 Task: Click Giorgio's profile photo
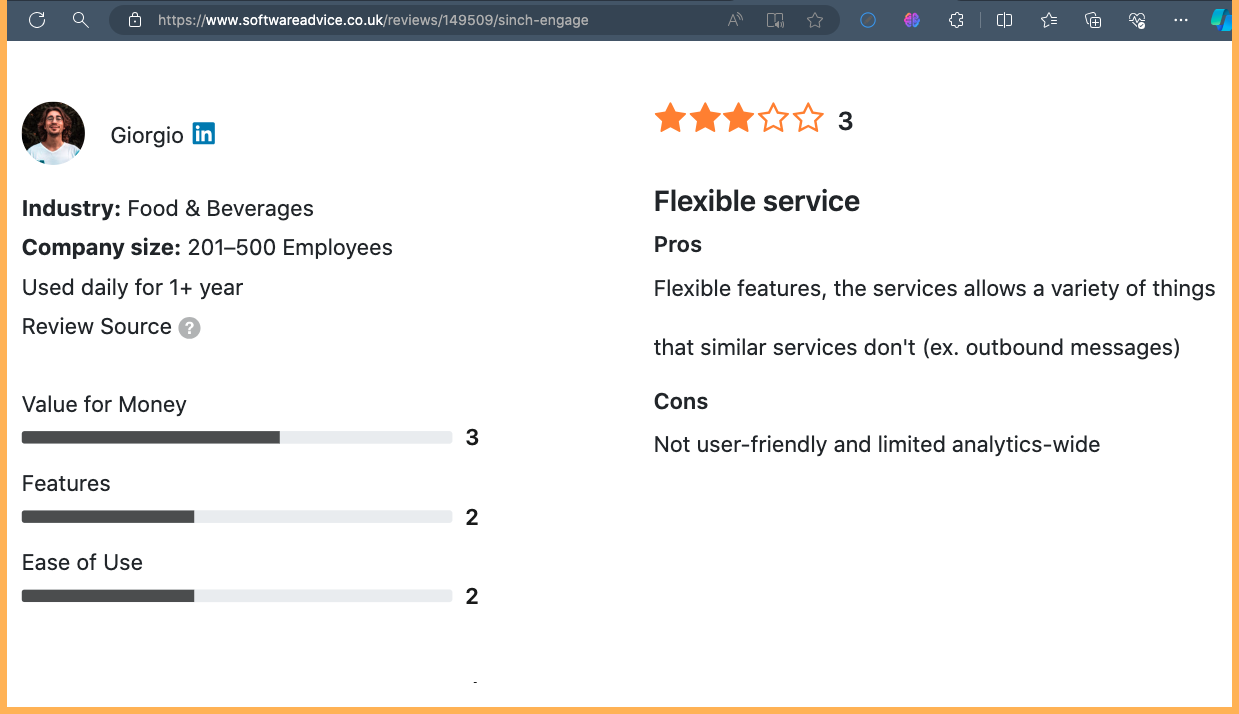53,133
